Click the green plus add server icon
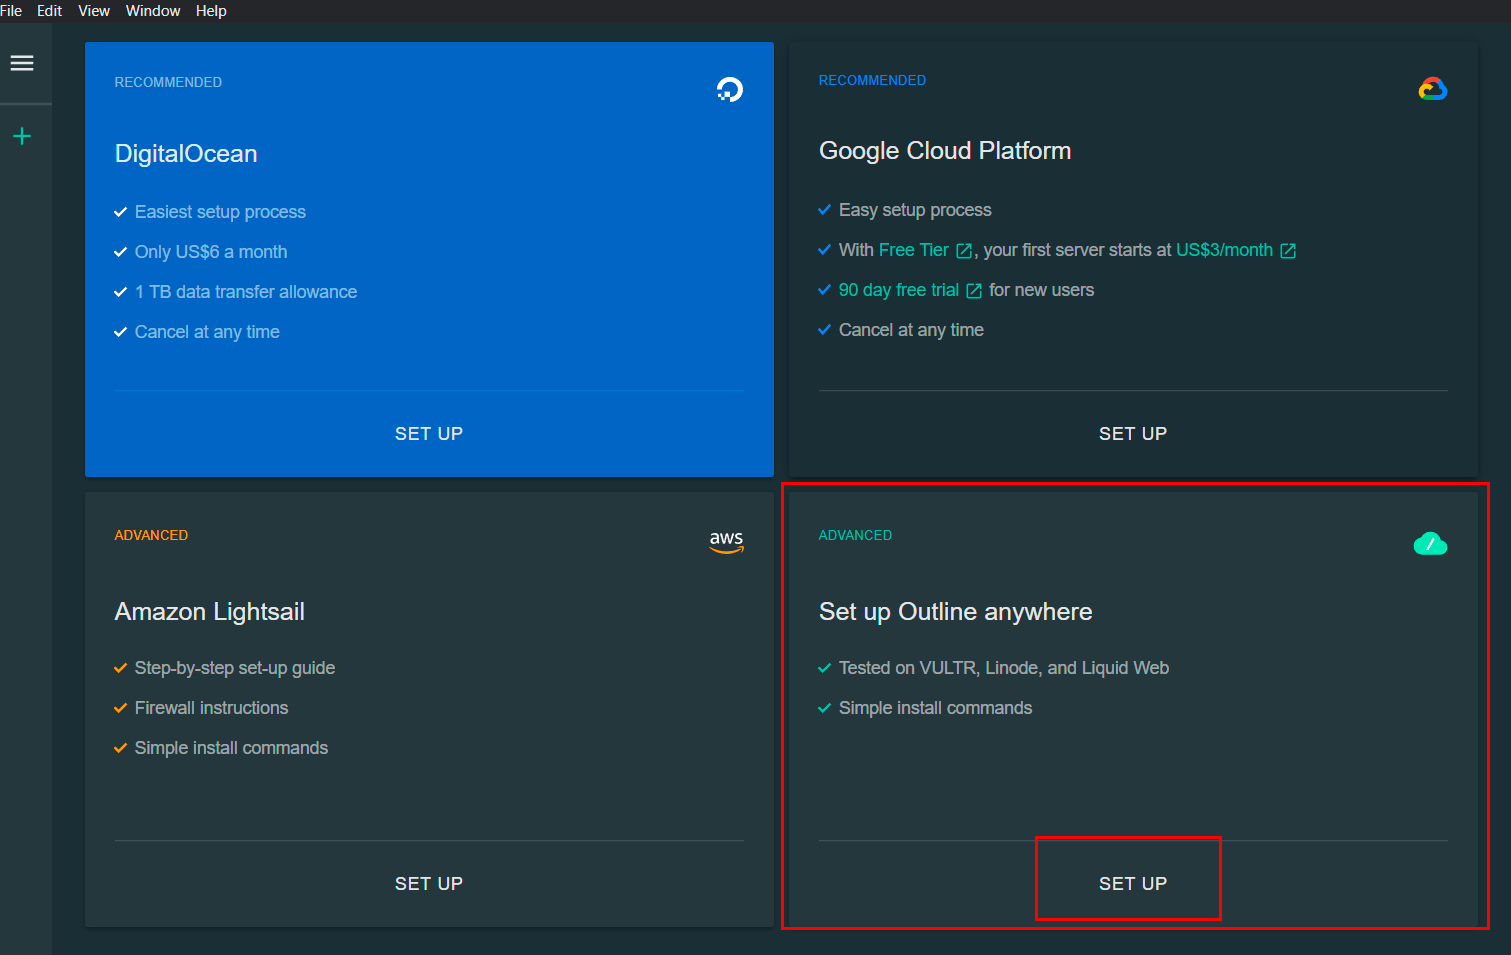Screen dimensions: 1511x955 pos(22,136)
